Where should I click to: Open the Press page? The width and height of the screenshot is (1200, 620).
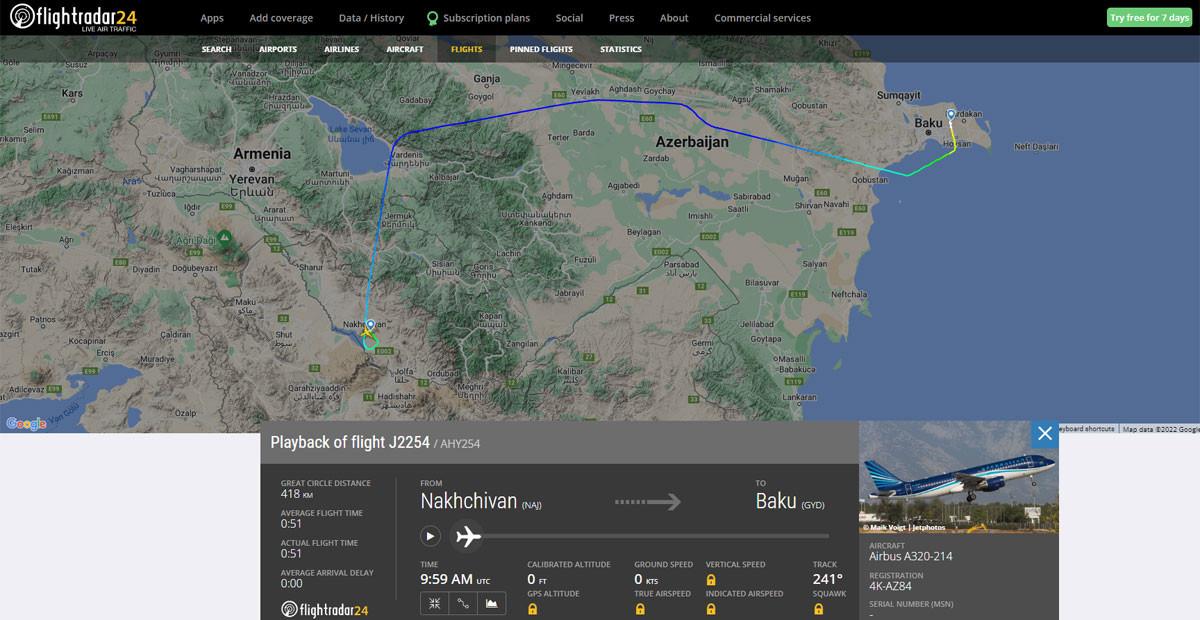(621, 18)
